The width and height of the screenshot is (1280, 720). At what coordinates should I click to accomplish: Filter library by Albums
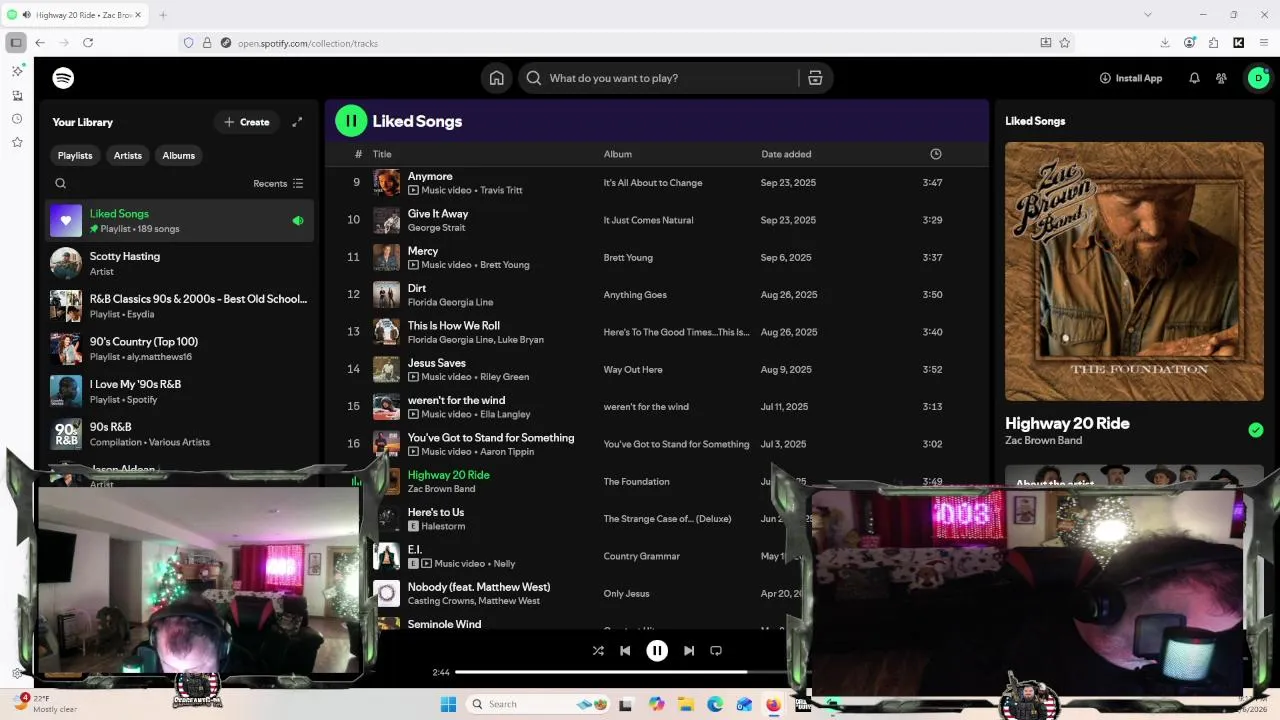pos(179,155)
